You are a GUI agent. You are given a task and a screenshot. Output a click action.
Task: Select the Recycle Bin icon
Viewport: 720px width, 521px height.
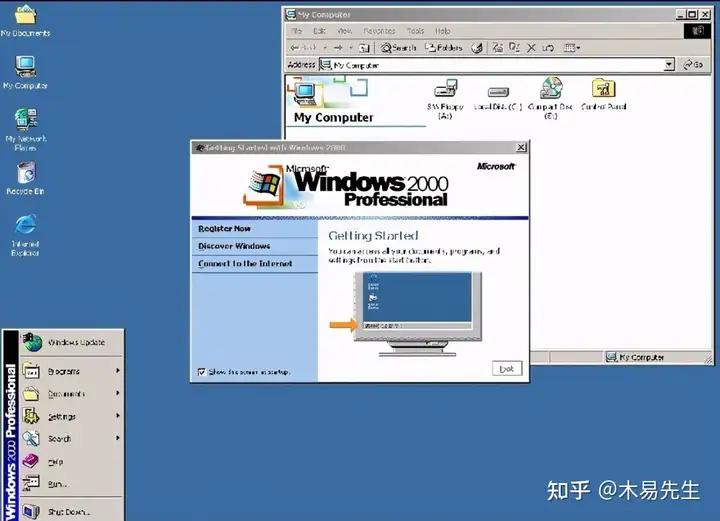25,178
